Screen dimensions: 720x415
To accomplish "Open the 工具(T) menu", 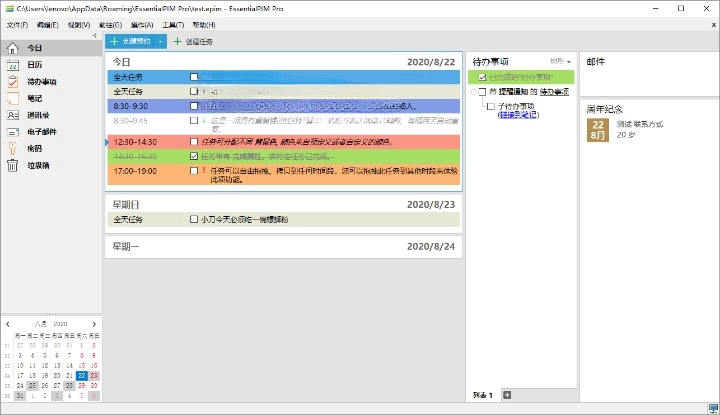I will (x=173, y=25).
